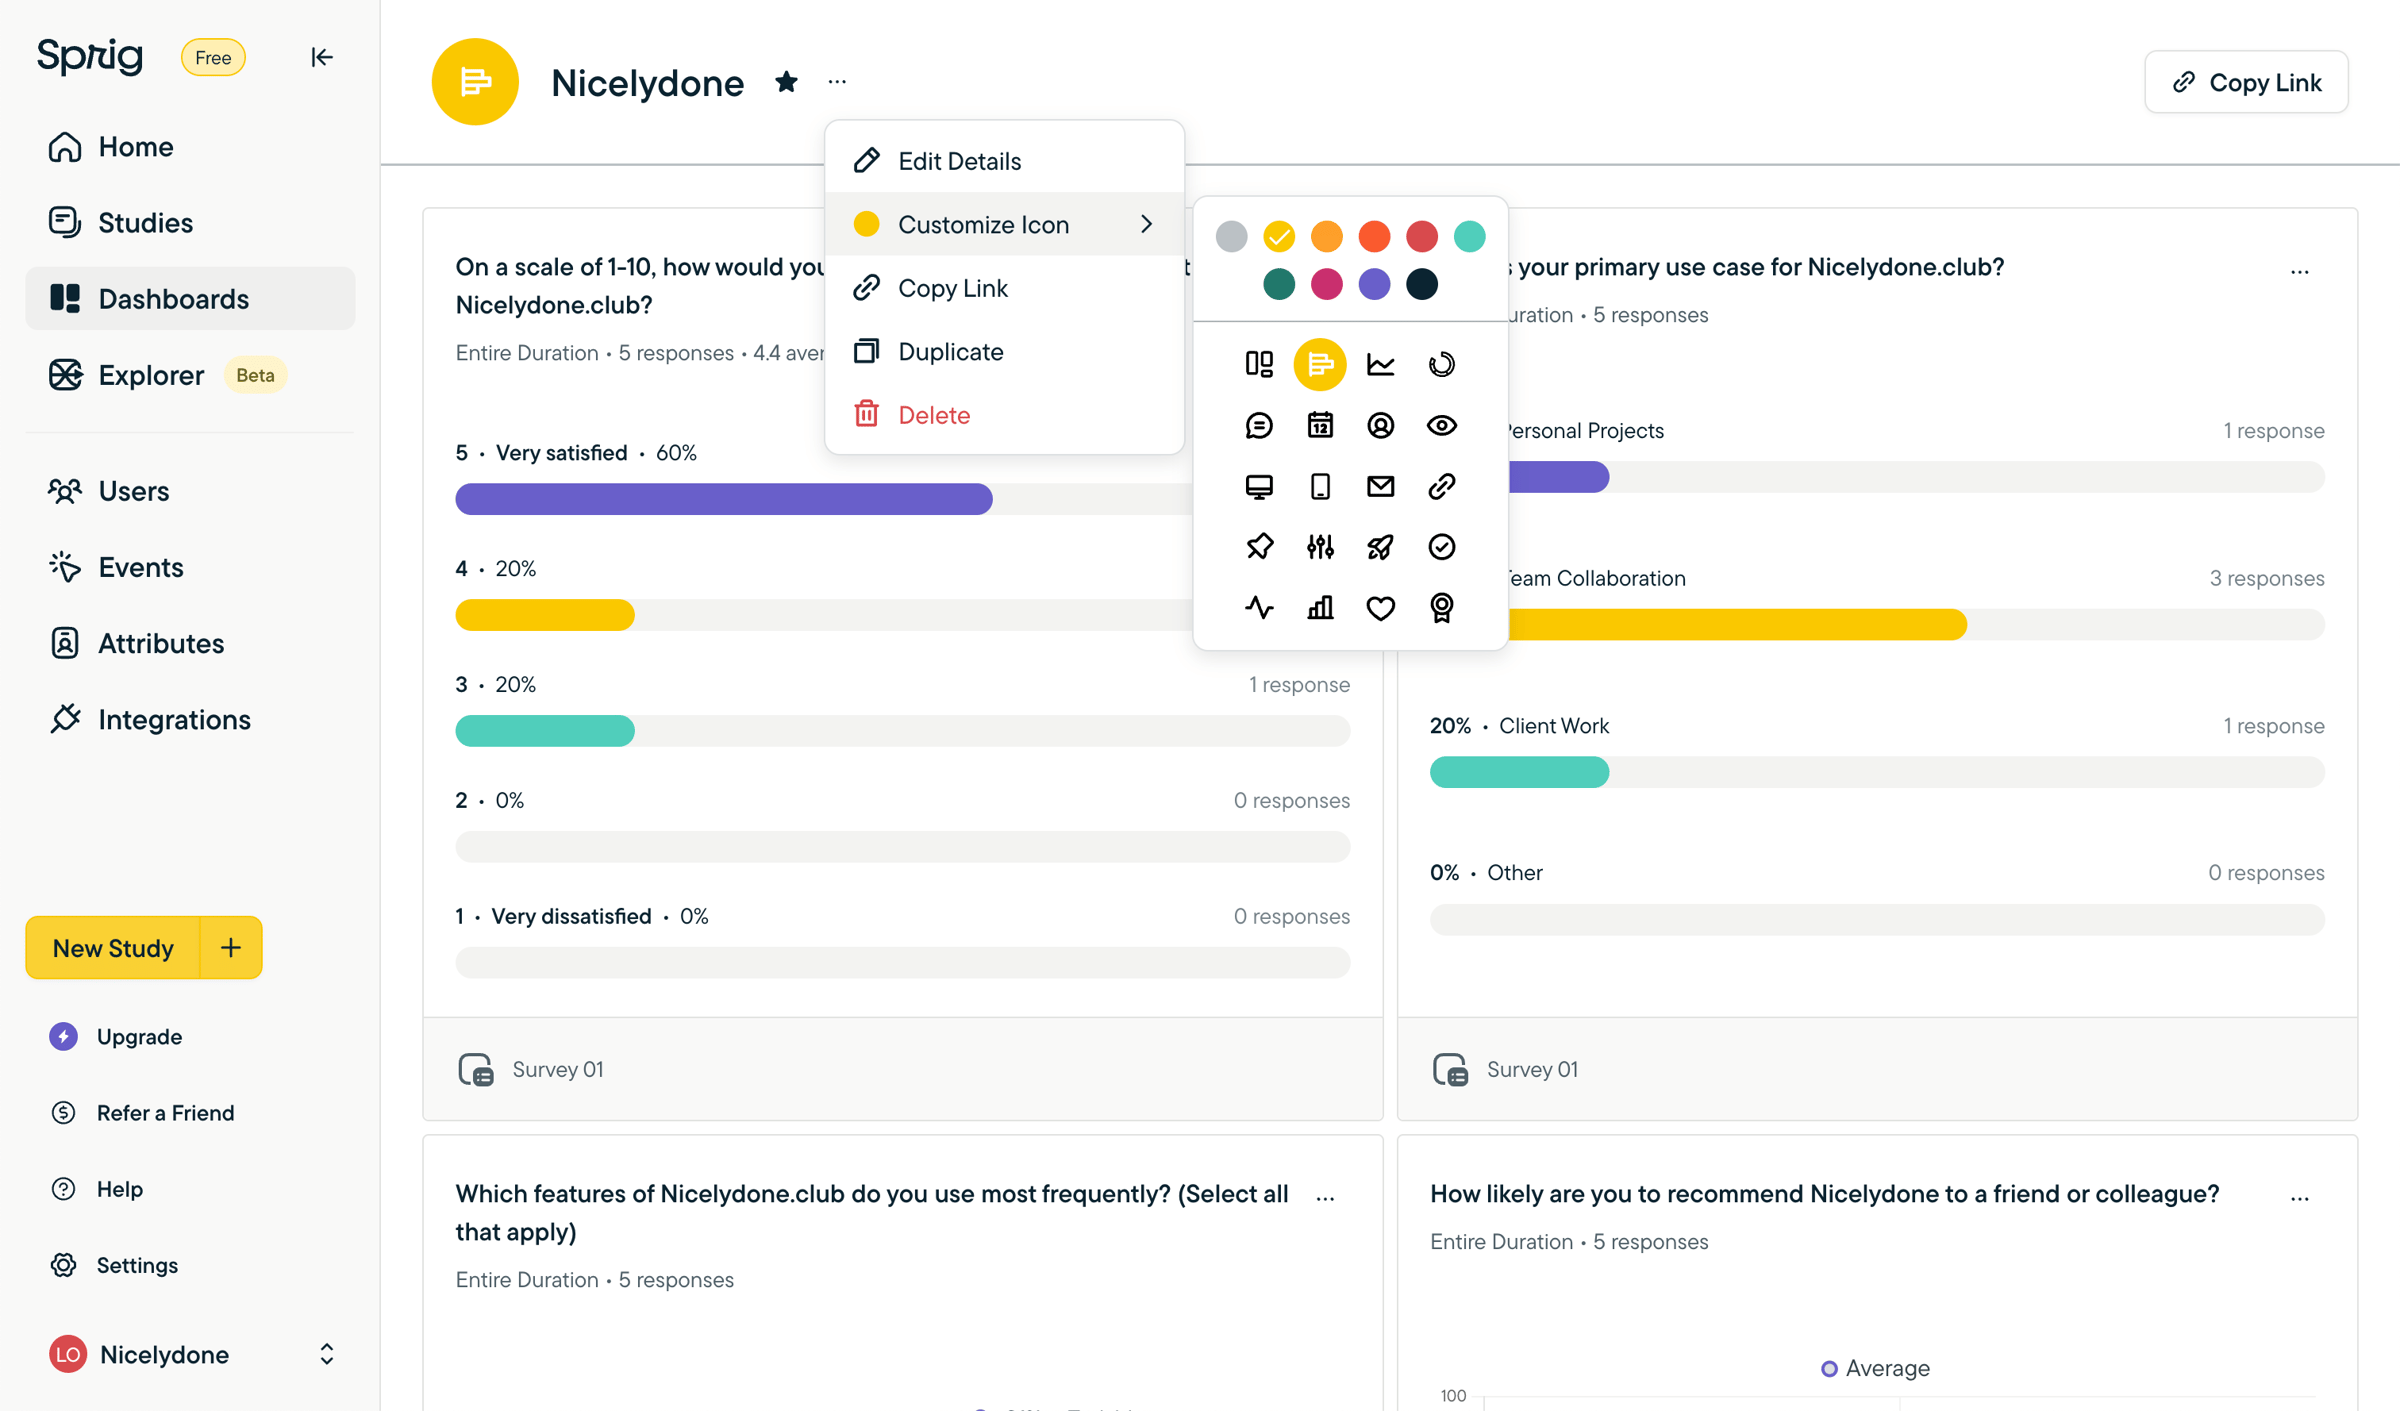The width and height of the screenshot is (2400, 1411).
Task: Choose Edit Details from the menu
Action: (1004, 161)
